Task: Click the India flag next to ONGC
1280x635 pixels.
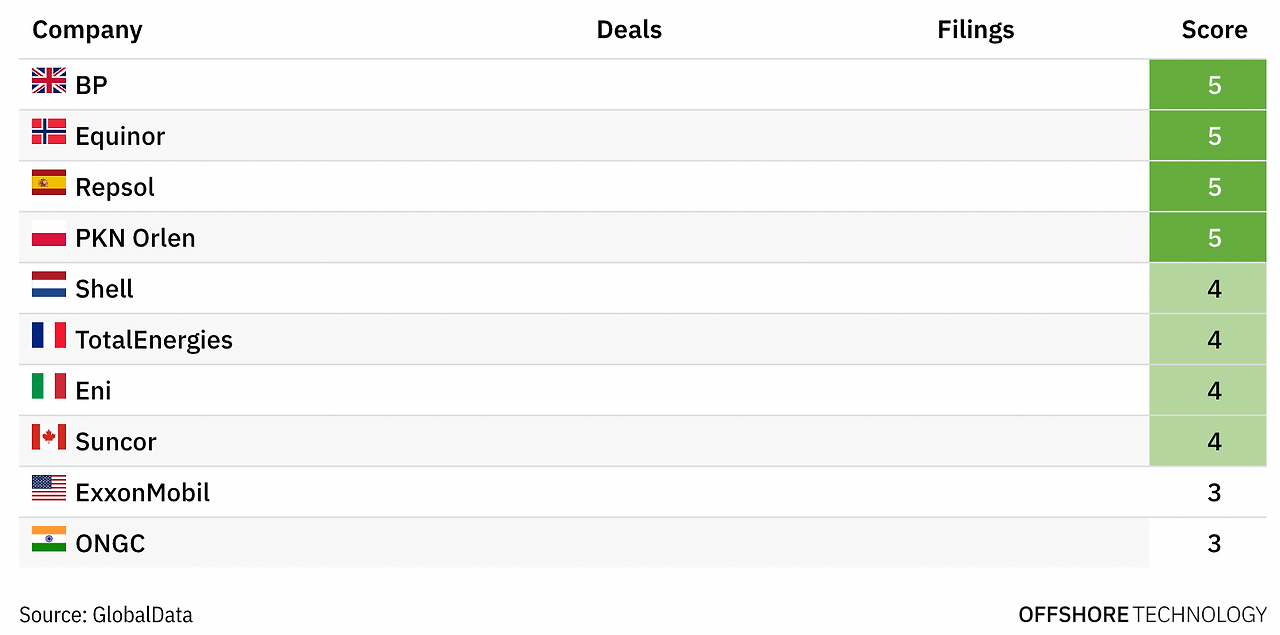Action: click(49, 540)
